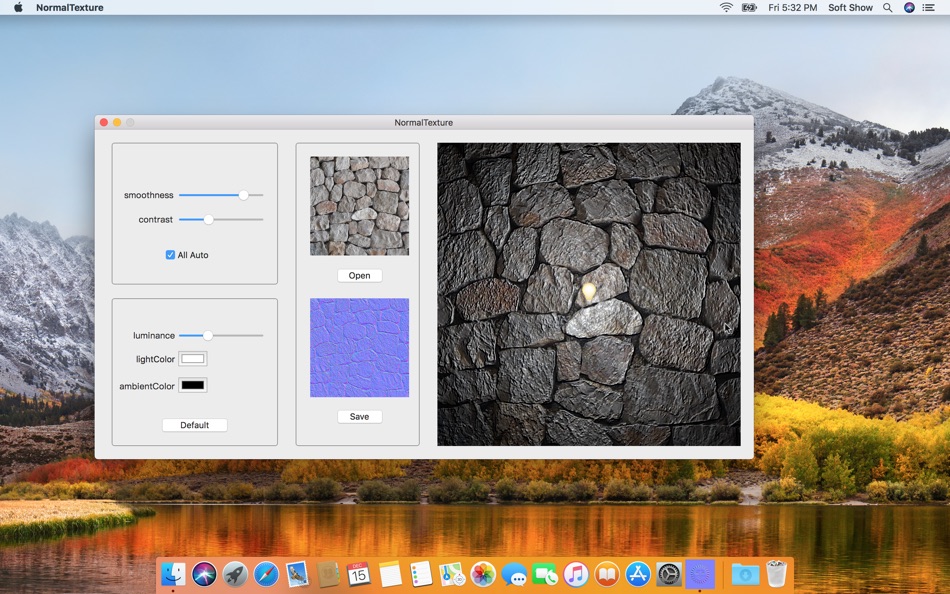Open Finder from the dock
950x594 pixels.
tap(173, 573)
